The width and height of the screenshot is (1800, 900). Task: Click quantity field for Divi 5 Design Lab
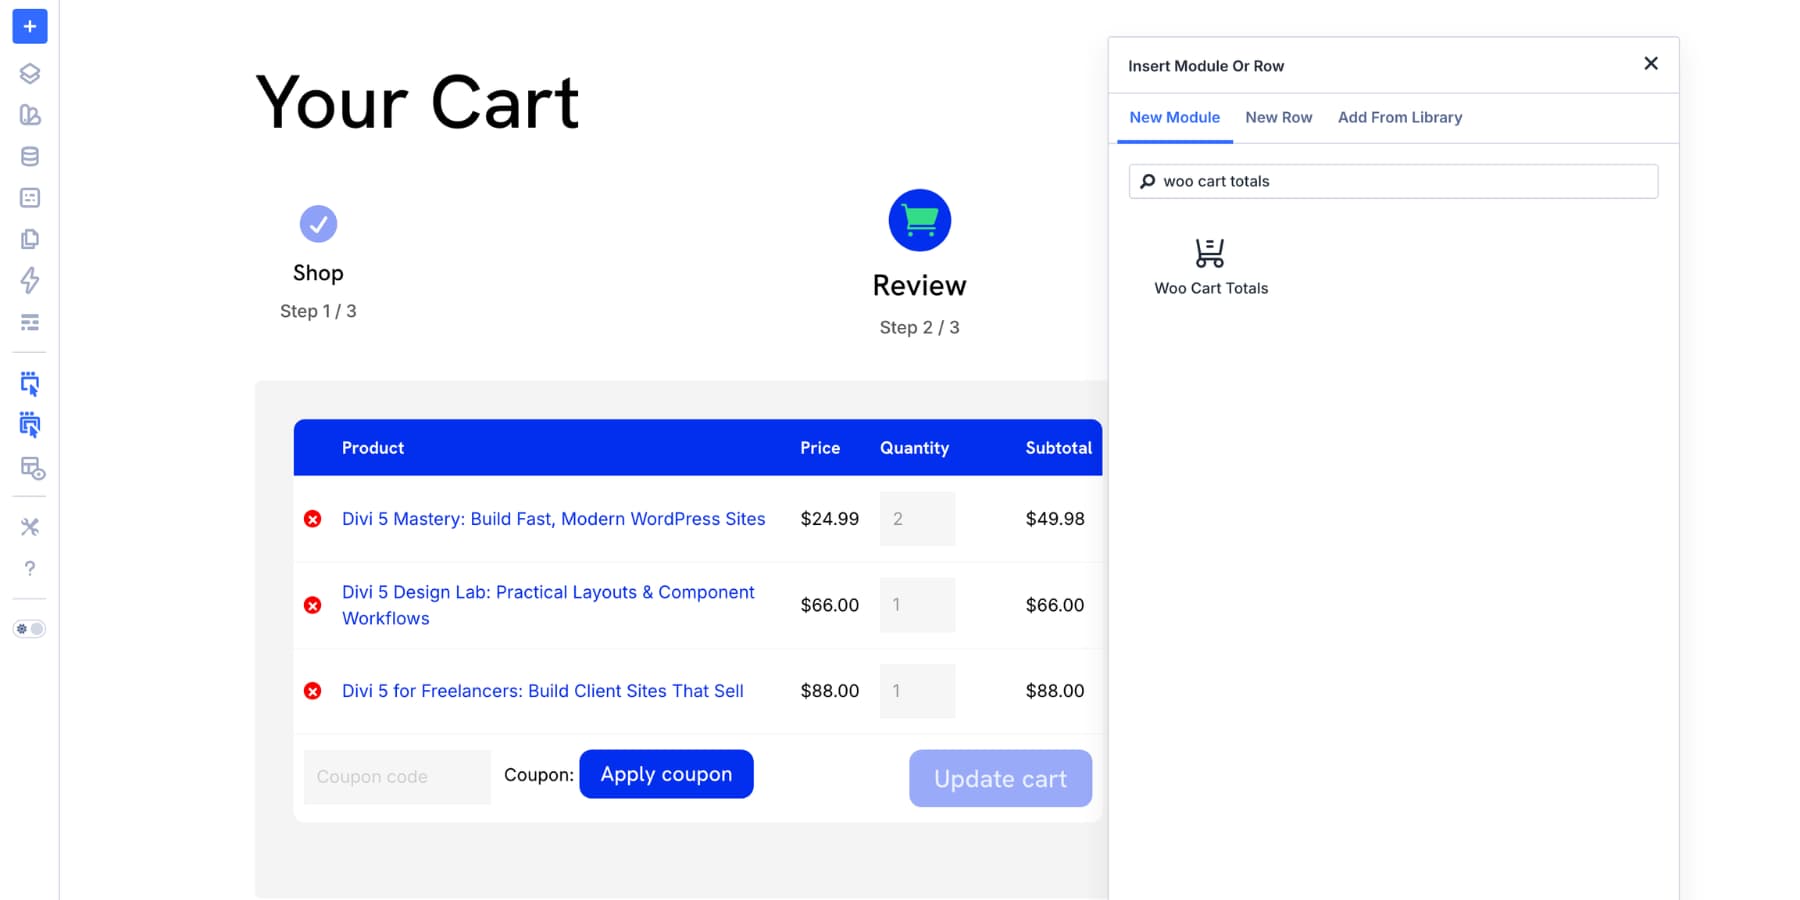(x=917, y=605)
